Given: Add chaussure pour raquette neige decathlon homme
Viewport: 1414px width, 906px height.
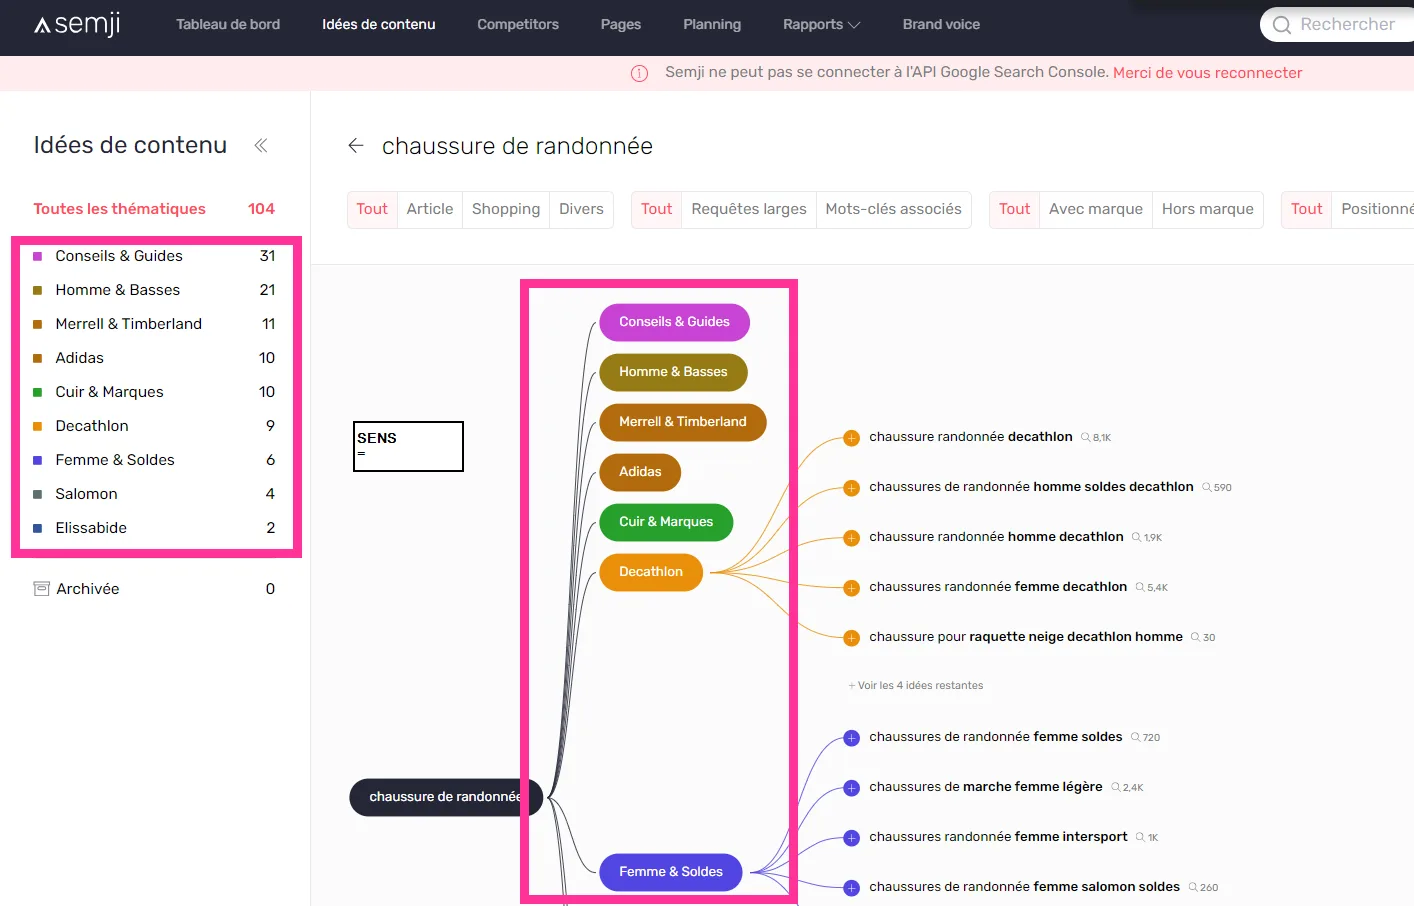Looking at the screenshot, I should (x=852, y=638).
